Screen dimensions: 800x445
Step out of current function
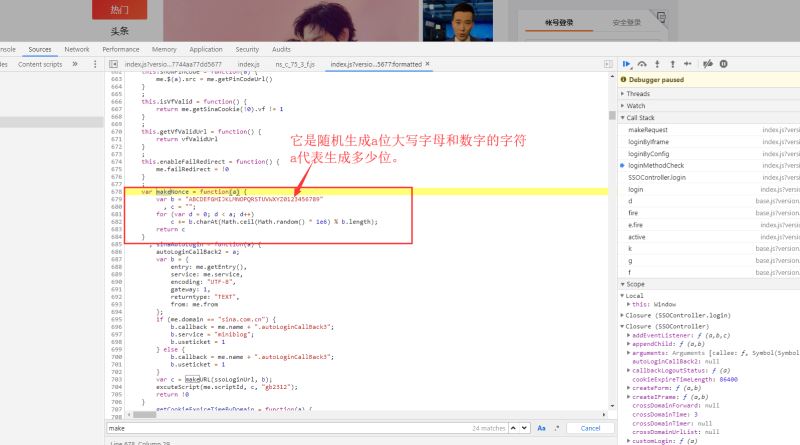coord(672,64)
